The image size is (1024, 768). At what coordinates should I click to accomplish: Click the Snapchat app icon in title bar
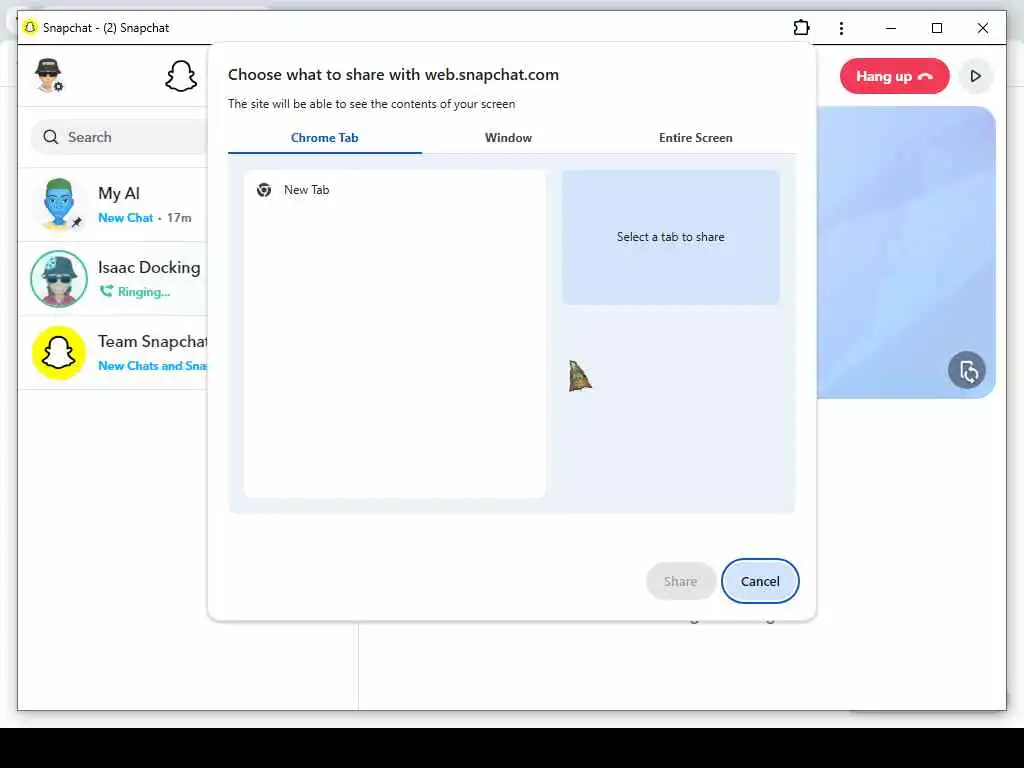tap(30, 27)
